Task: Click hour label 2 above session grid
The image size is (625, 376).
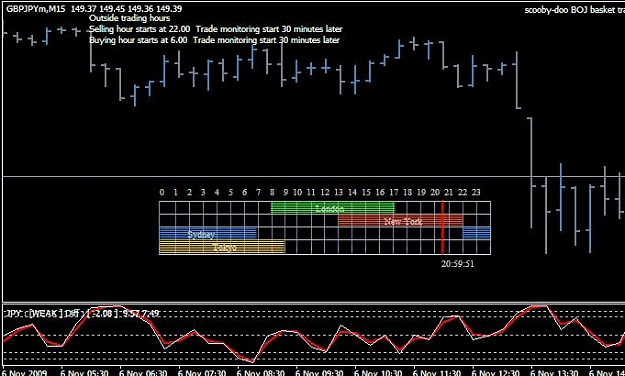Action: tap(189, 192)
